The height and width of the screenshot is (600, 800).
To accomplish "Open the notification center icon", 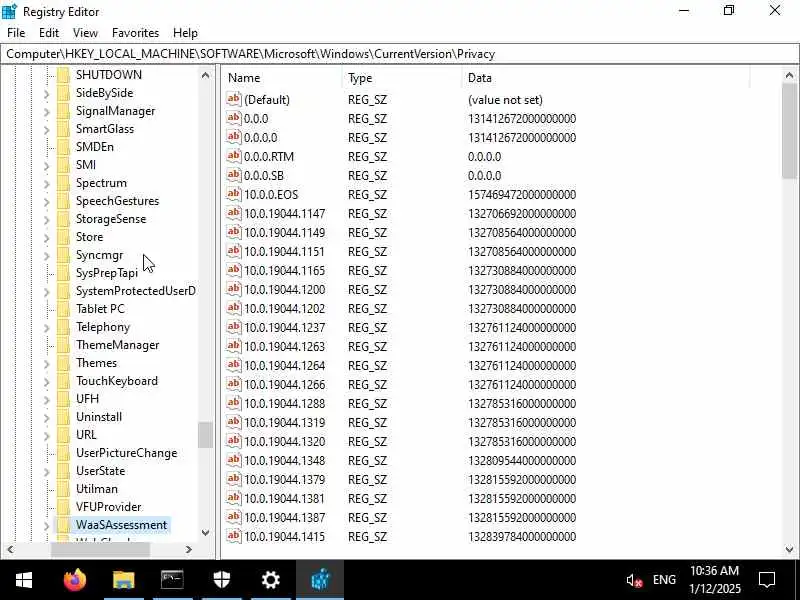I will 767,580.
